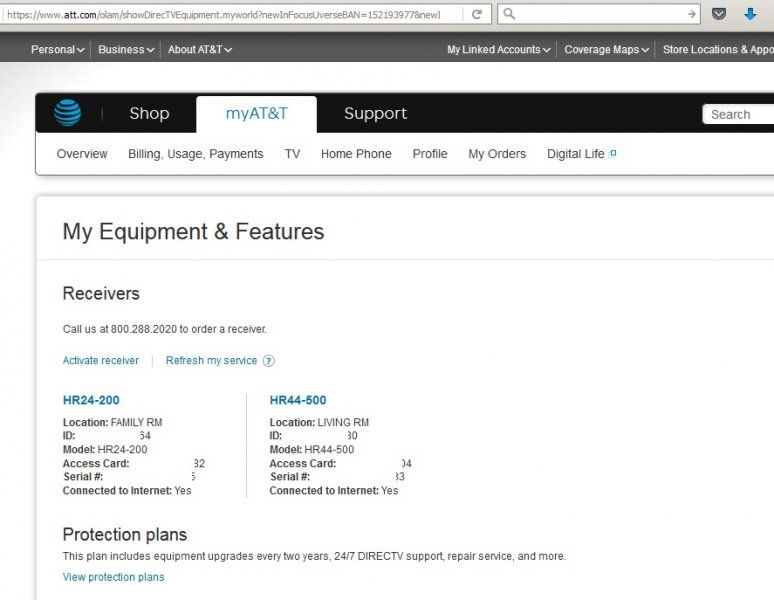The height and width of the screenshot is (600, 774).
Task: Click the Pocket save icon
Action: point(719,14)
